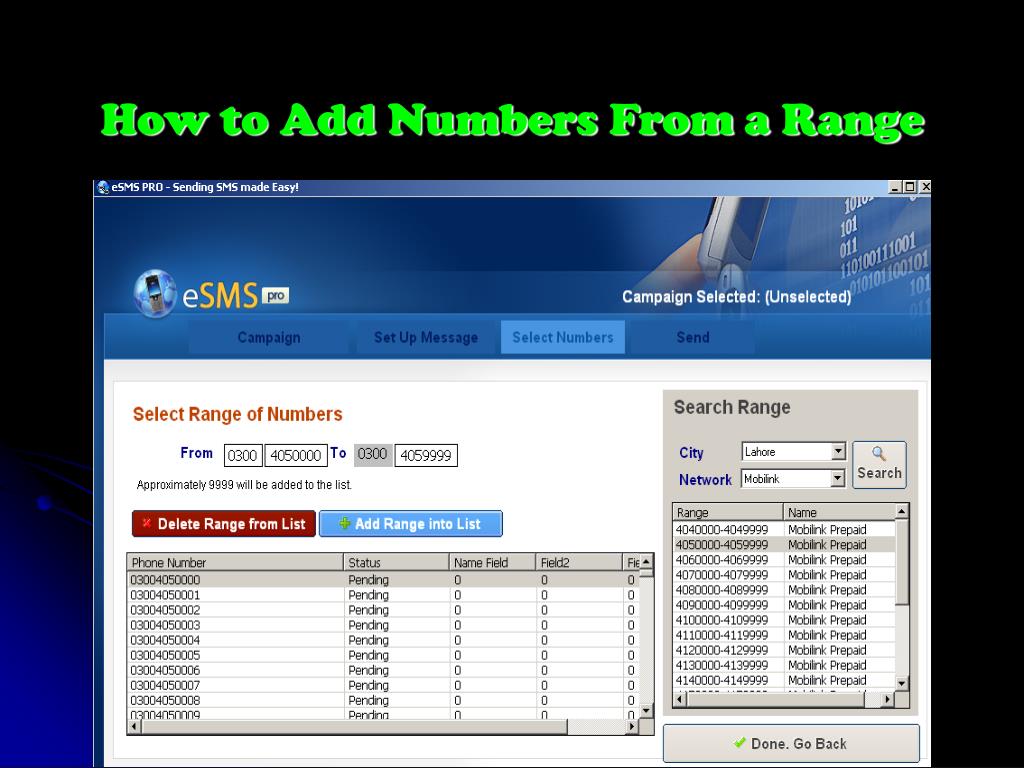Select range 4050000-4059999
The image size is (1024, 768).
point(784,545)
